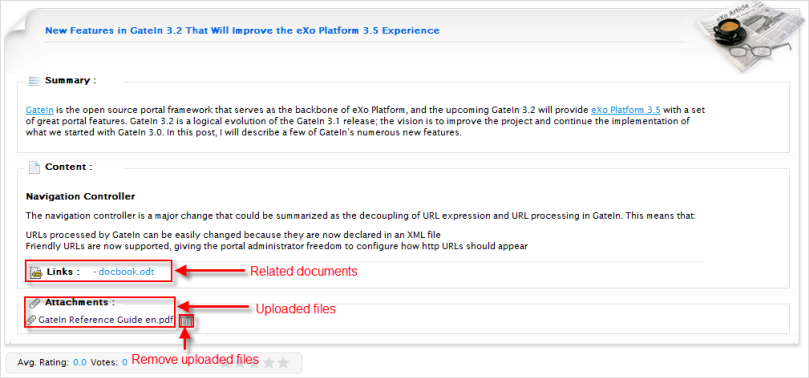
Task: Open the docbook.odt related document
Action: click(126, 272)
